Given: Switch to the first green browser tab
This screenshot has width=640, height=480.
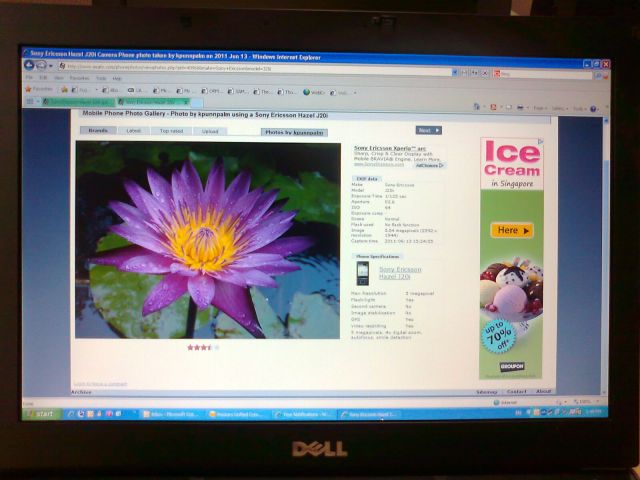Looking at the screenshot, I should (x=79, y=102).
